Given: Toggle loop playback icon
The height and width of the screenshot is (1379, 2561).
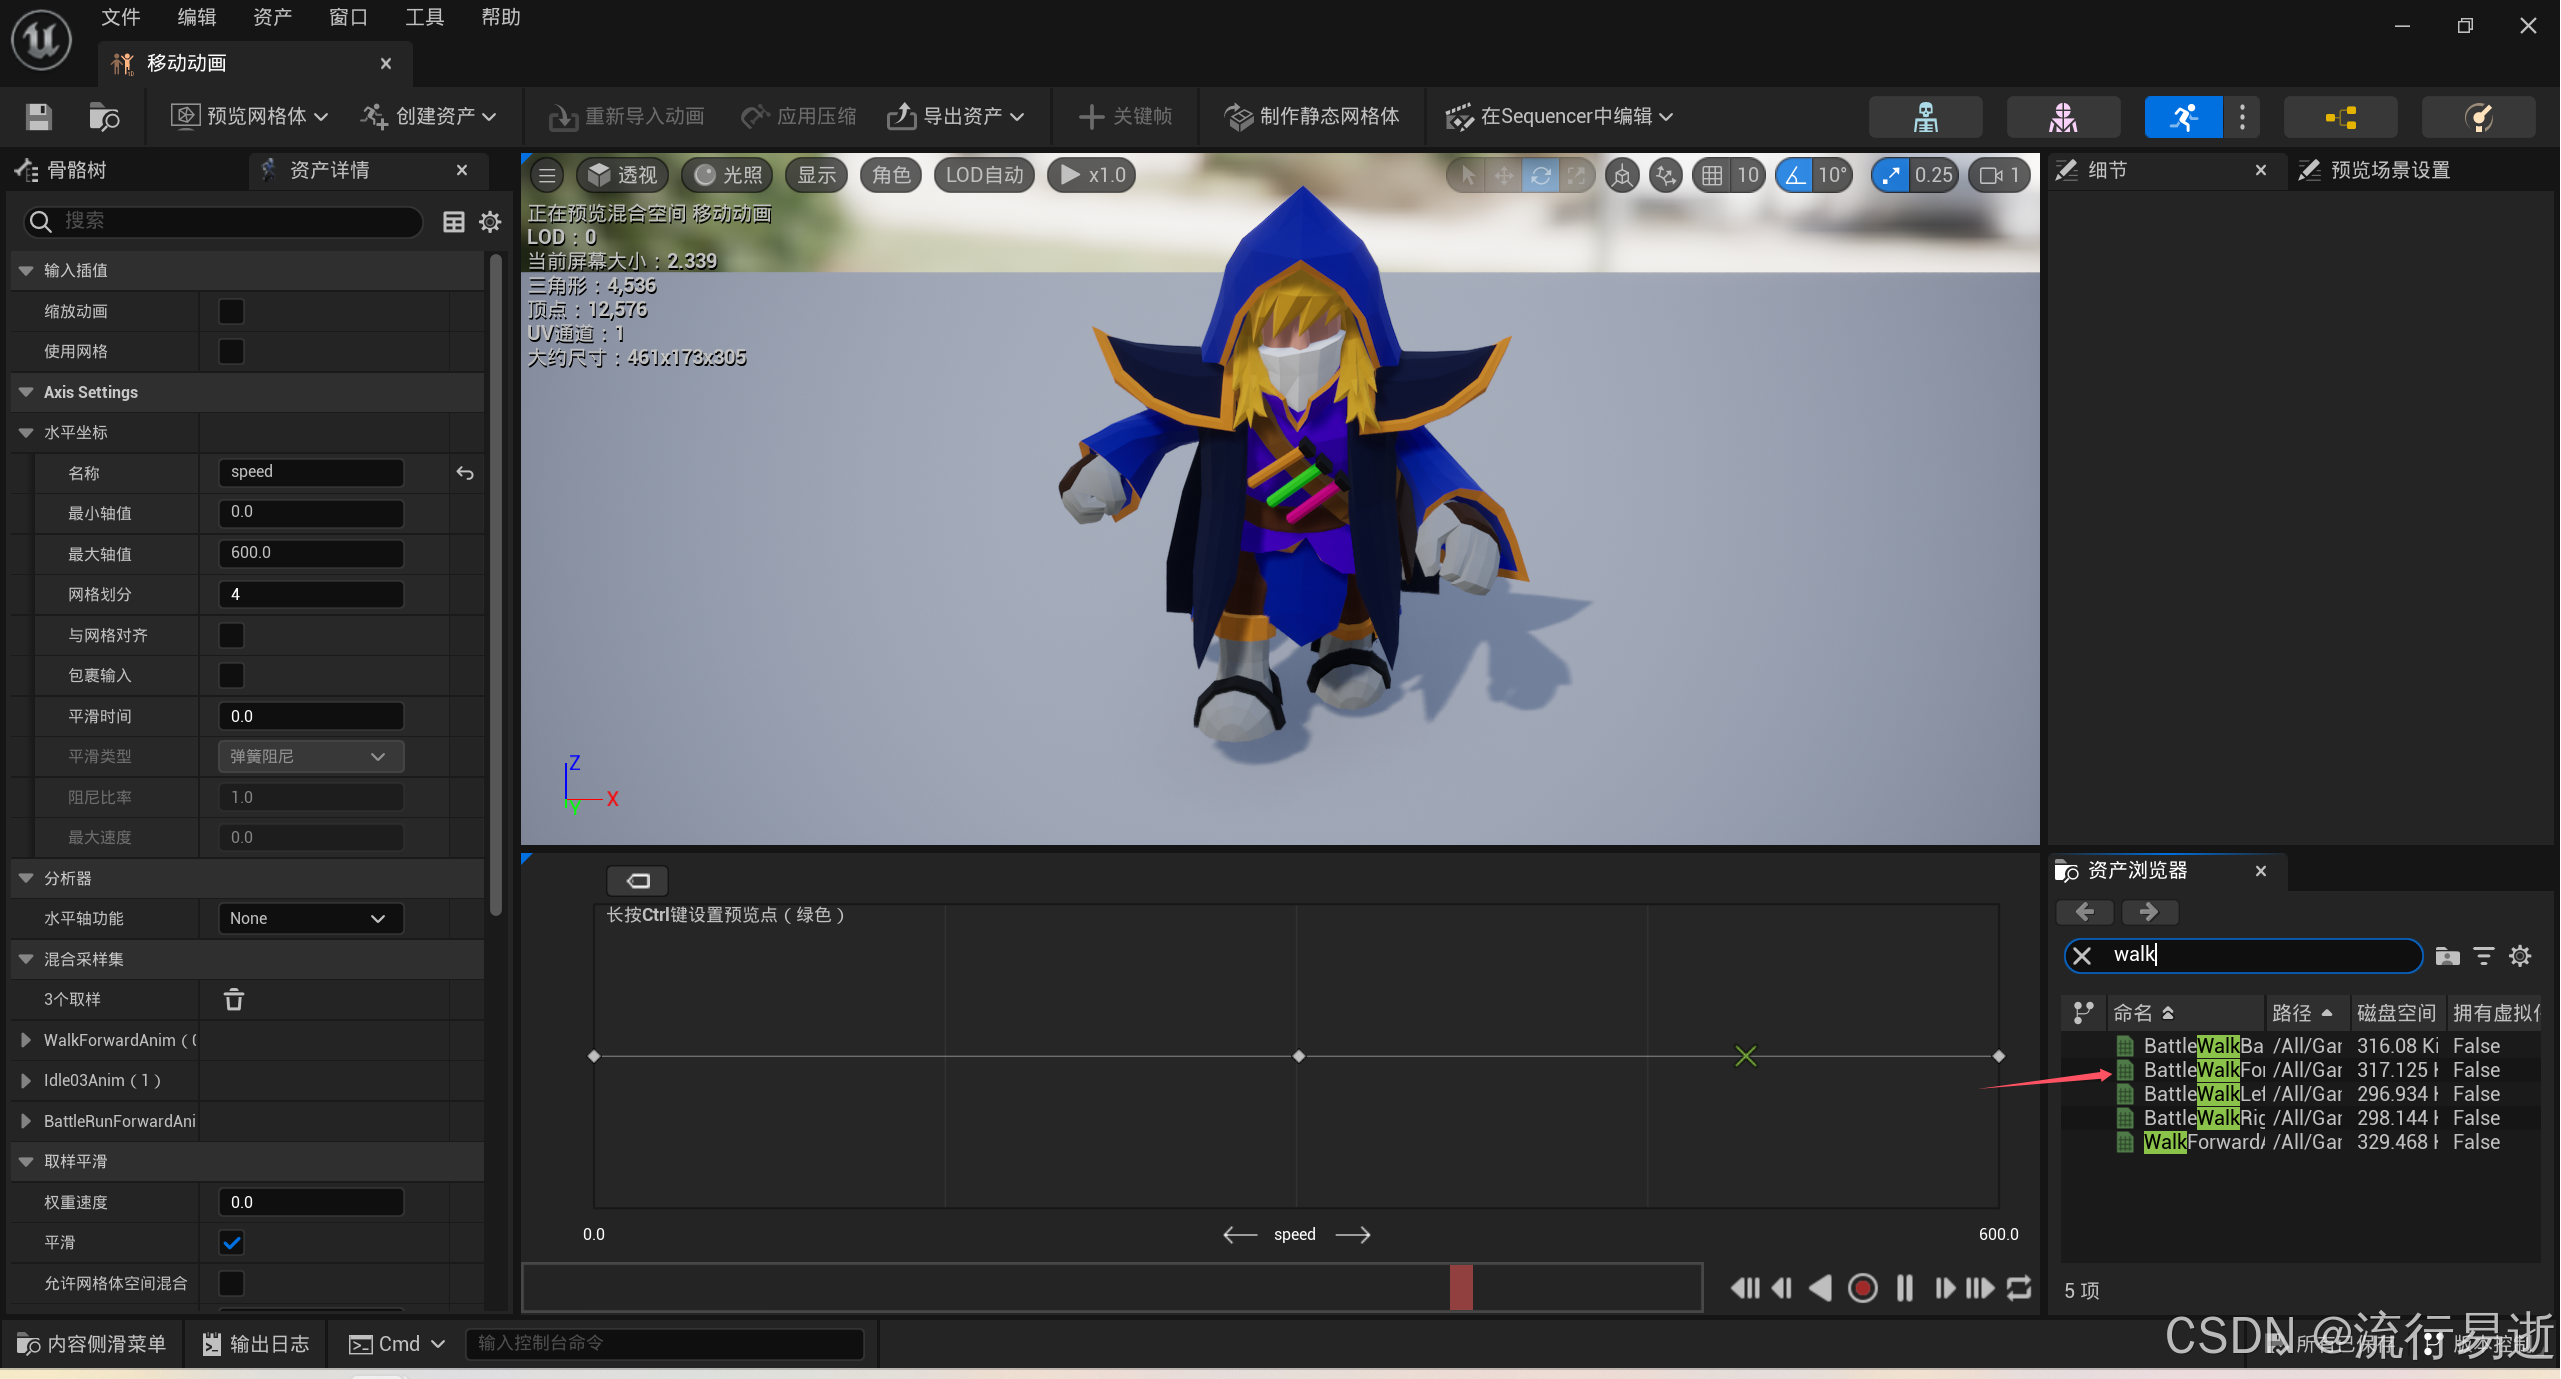Looking at the screenshot, I should click(x=2019, y=1288).
